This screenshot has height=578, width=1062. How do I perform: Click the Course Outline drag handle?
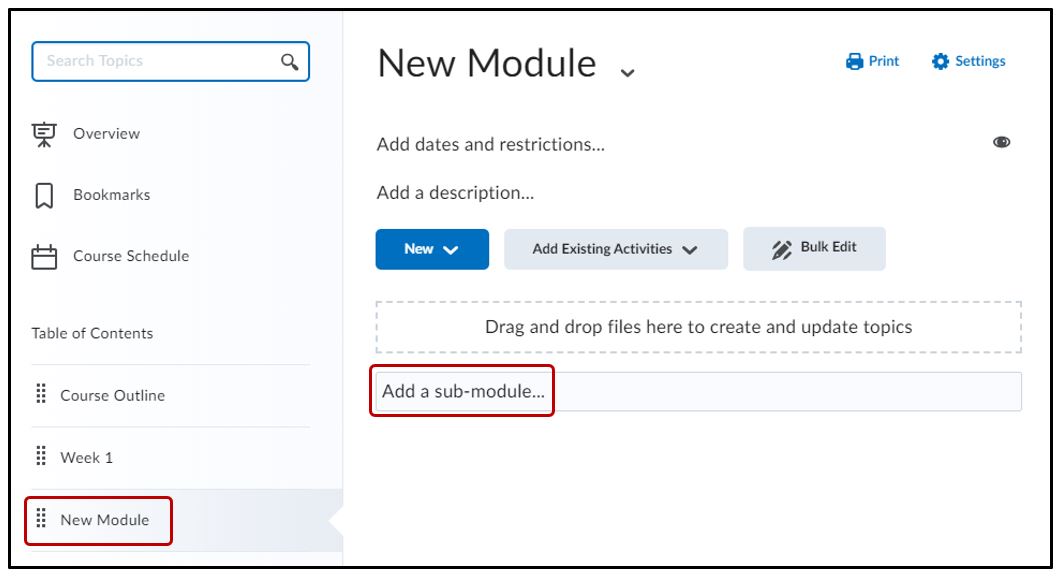click(x=42, y=395)
